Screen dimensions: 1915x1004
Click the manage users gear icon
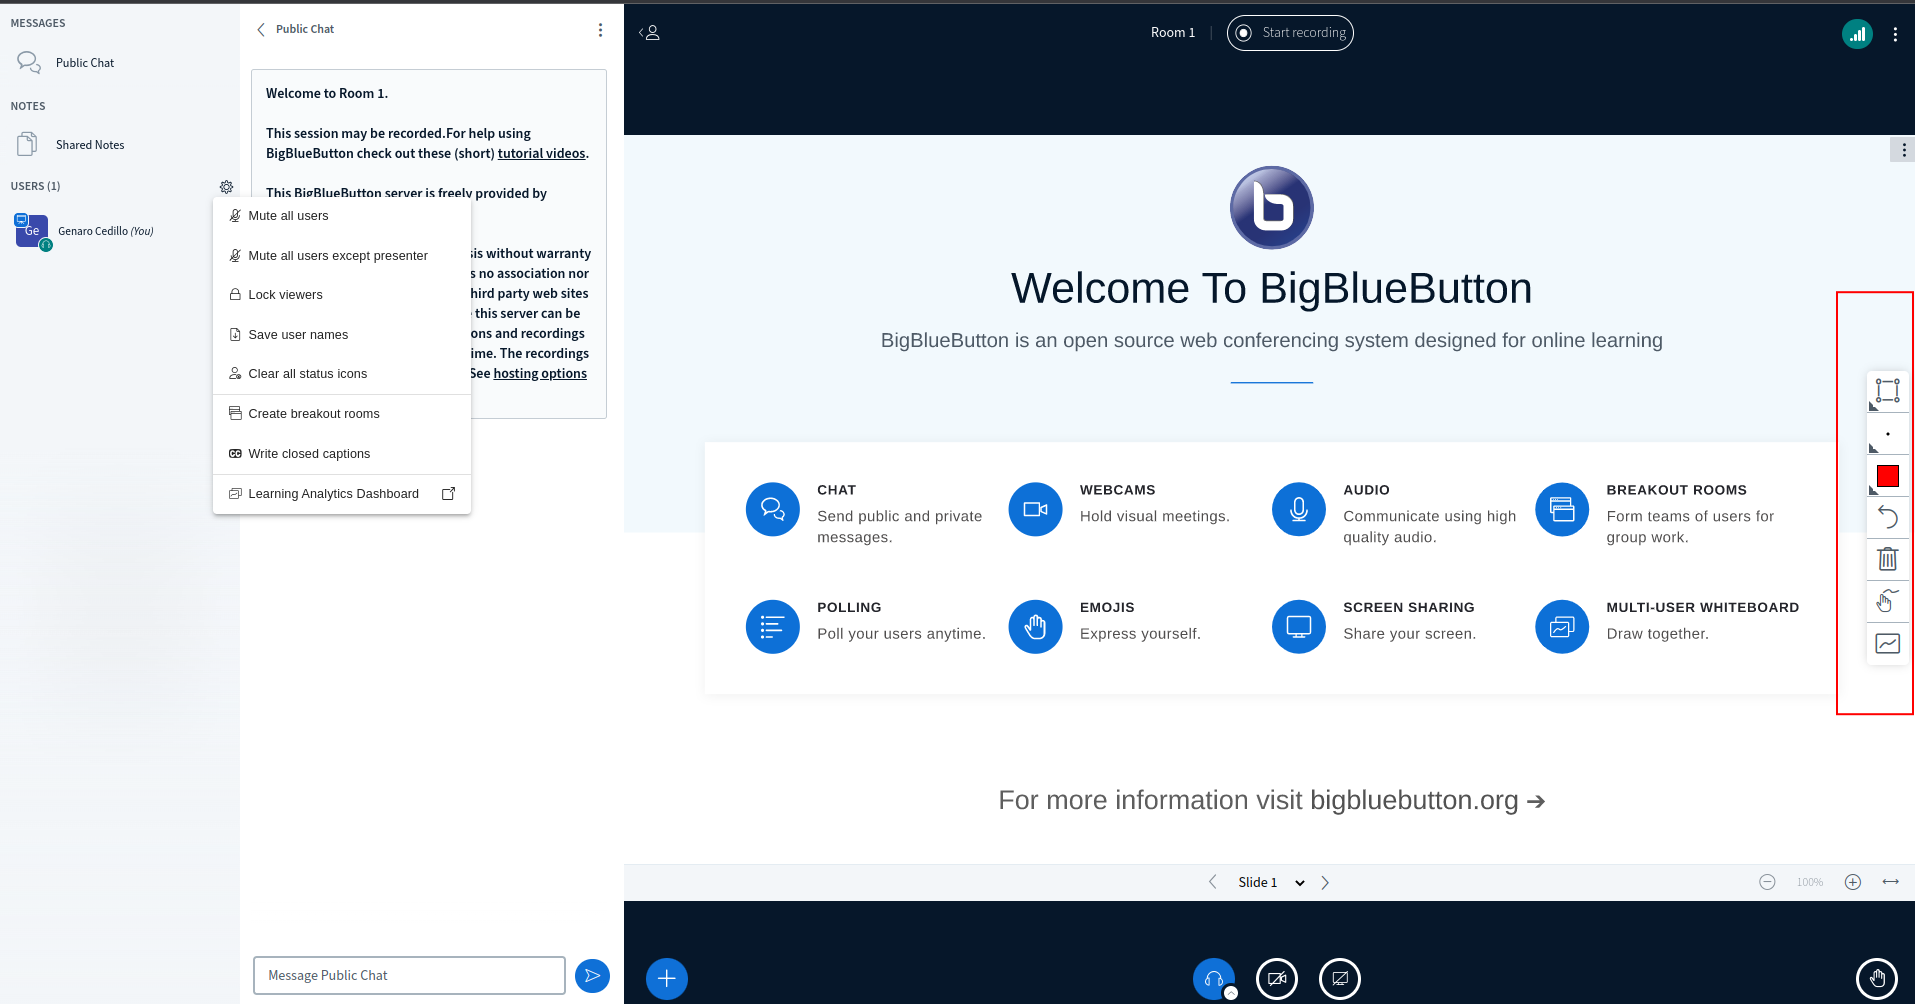(226, 187)
